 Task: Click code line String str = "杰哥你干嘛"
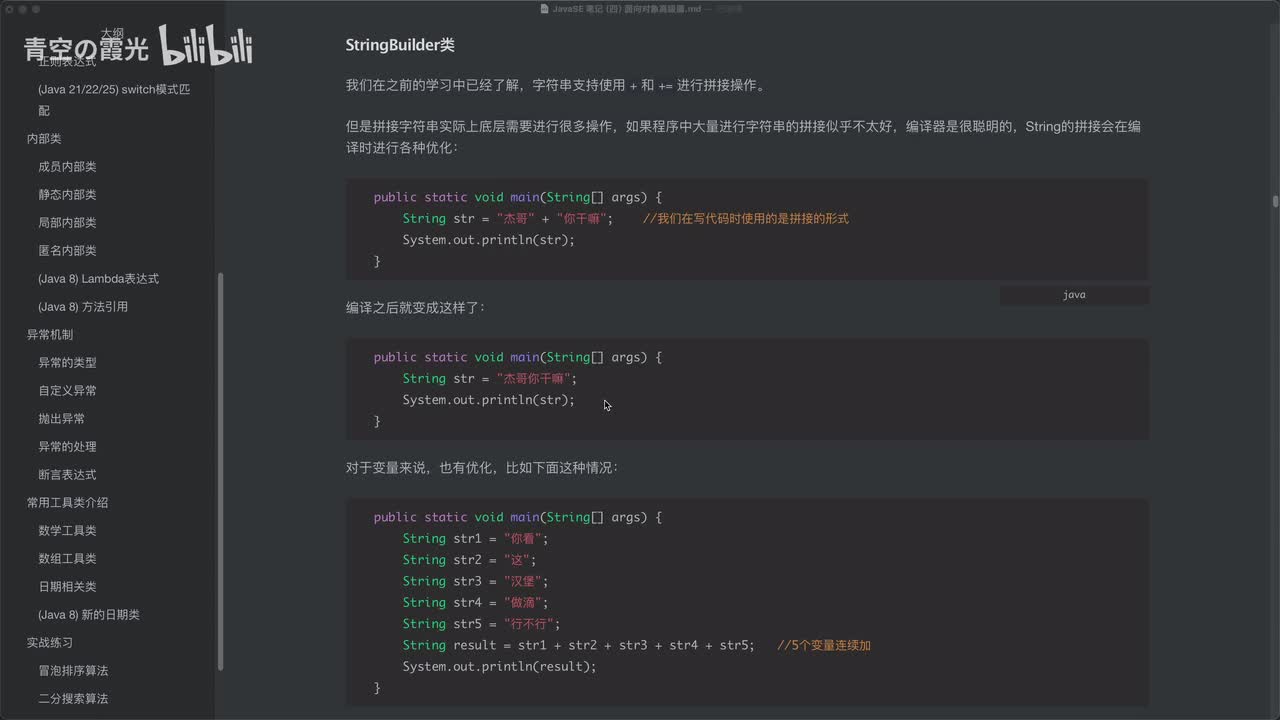pos(490,379)
